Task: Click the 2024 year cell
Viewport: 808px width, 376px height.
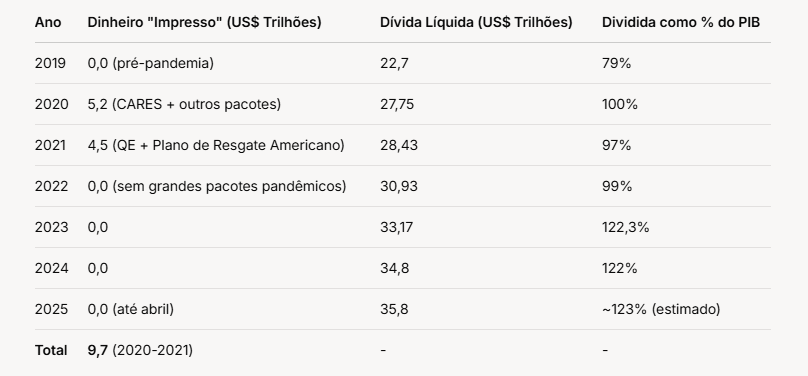Action: [52, 268]
